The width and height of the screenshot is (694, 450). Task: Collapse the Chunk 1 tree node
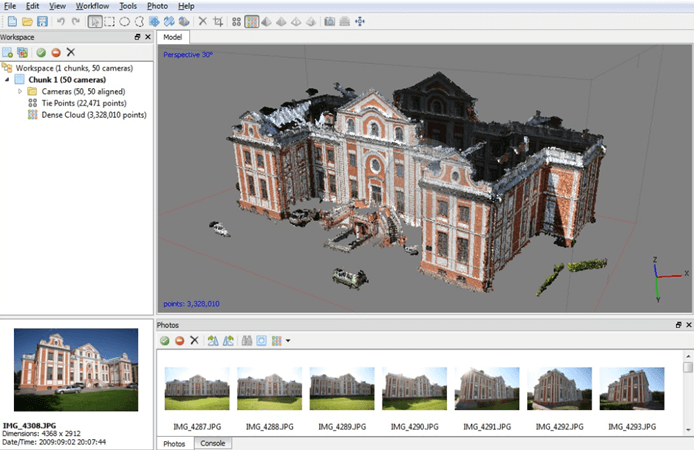tap(8, 79)
